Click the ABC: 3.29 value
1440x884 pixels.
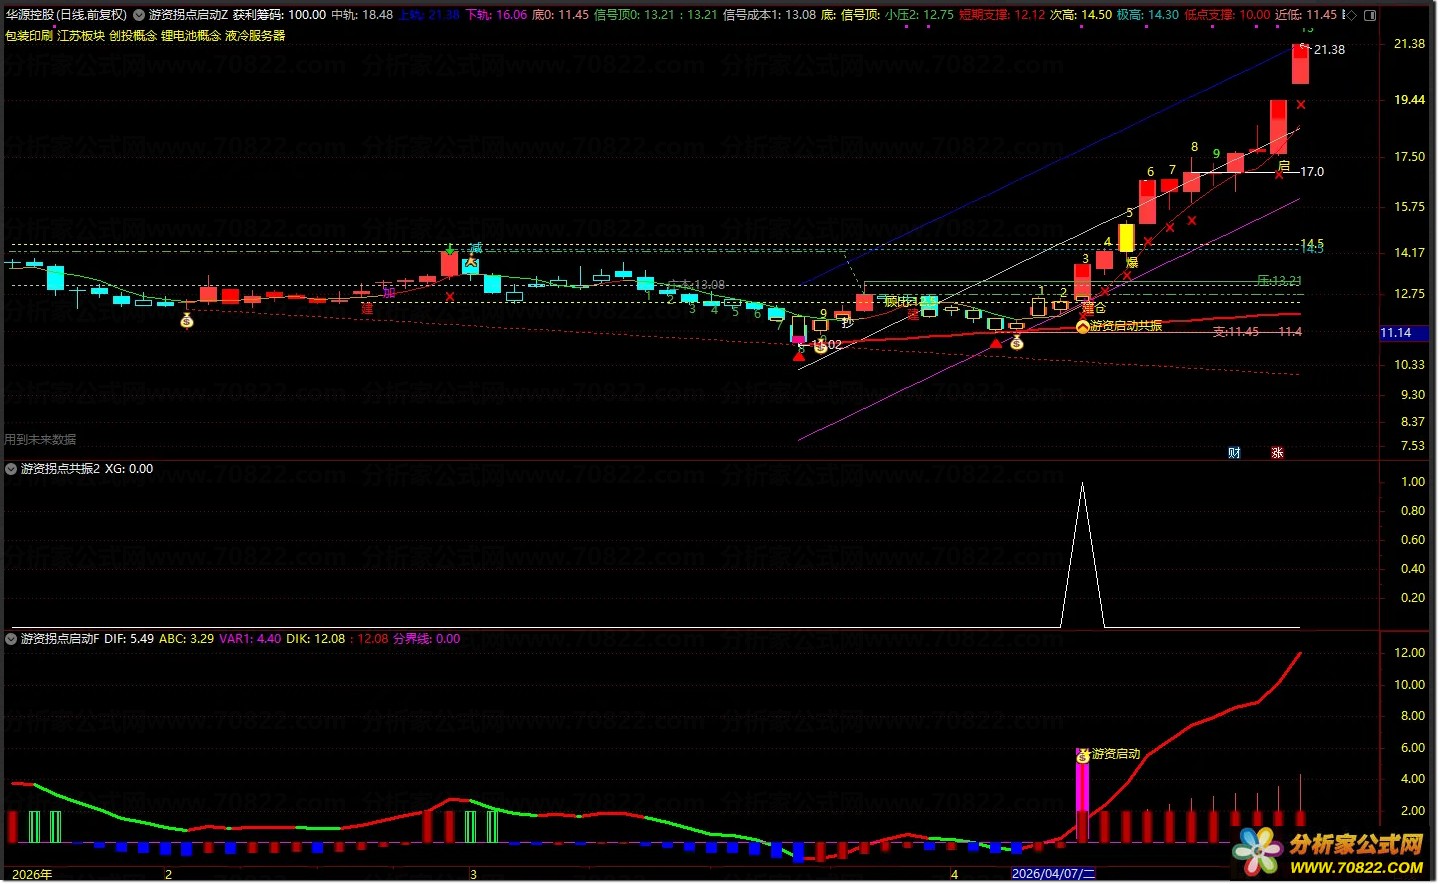(187, 638)
